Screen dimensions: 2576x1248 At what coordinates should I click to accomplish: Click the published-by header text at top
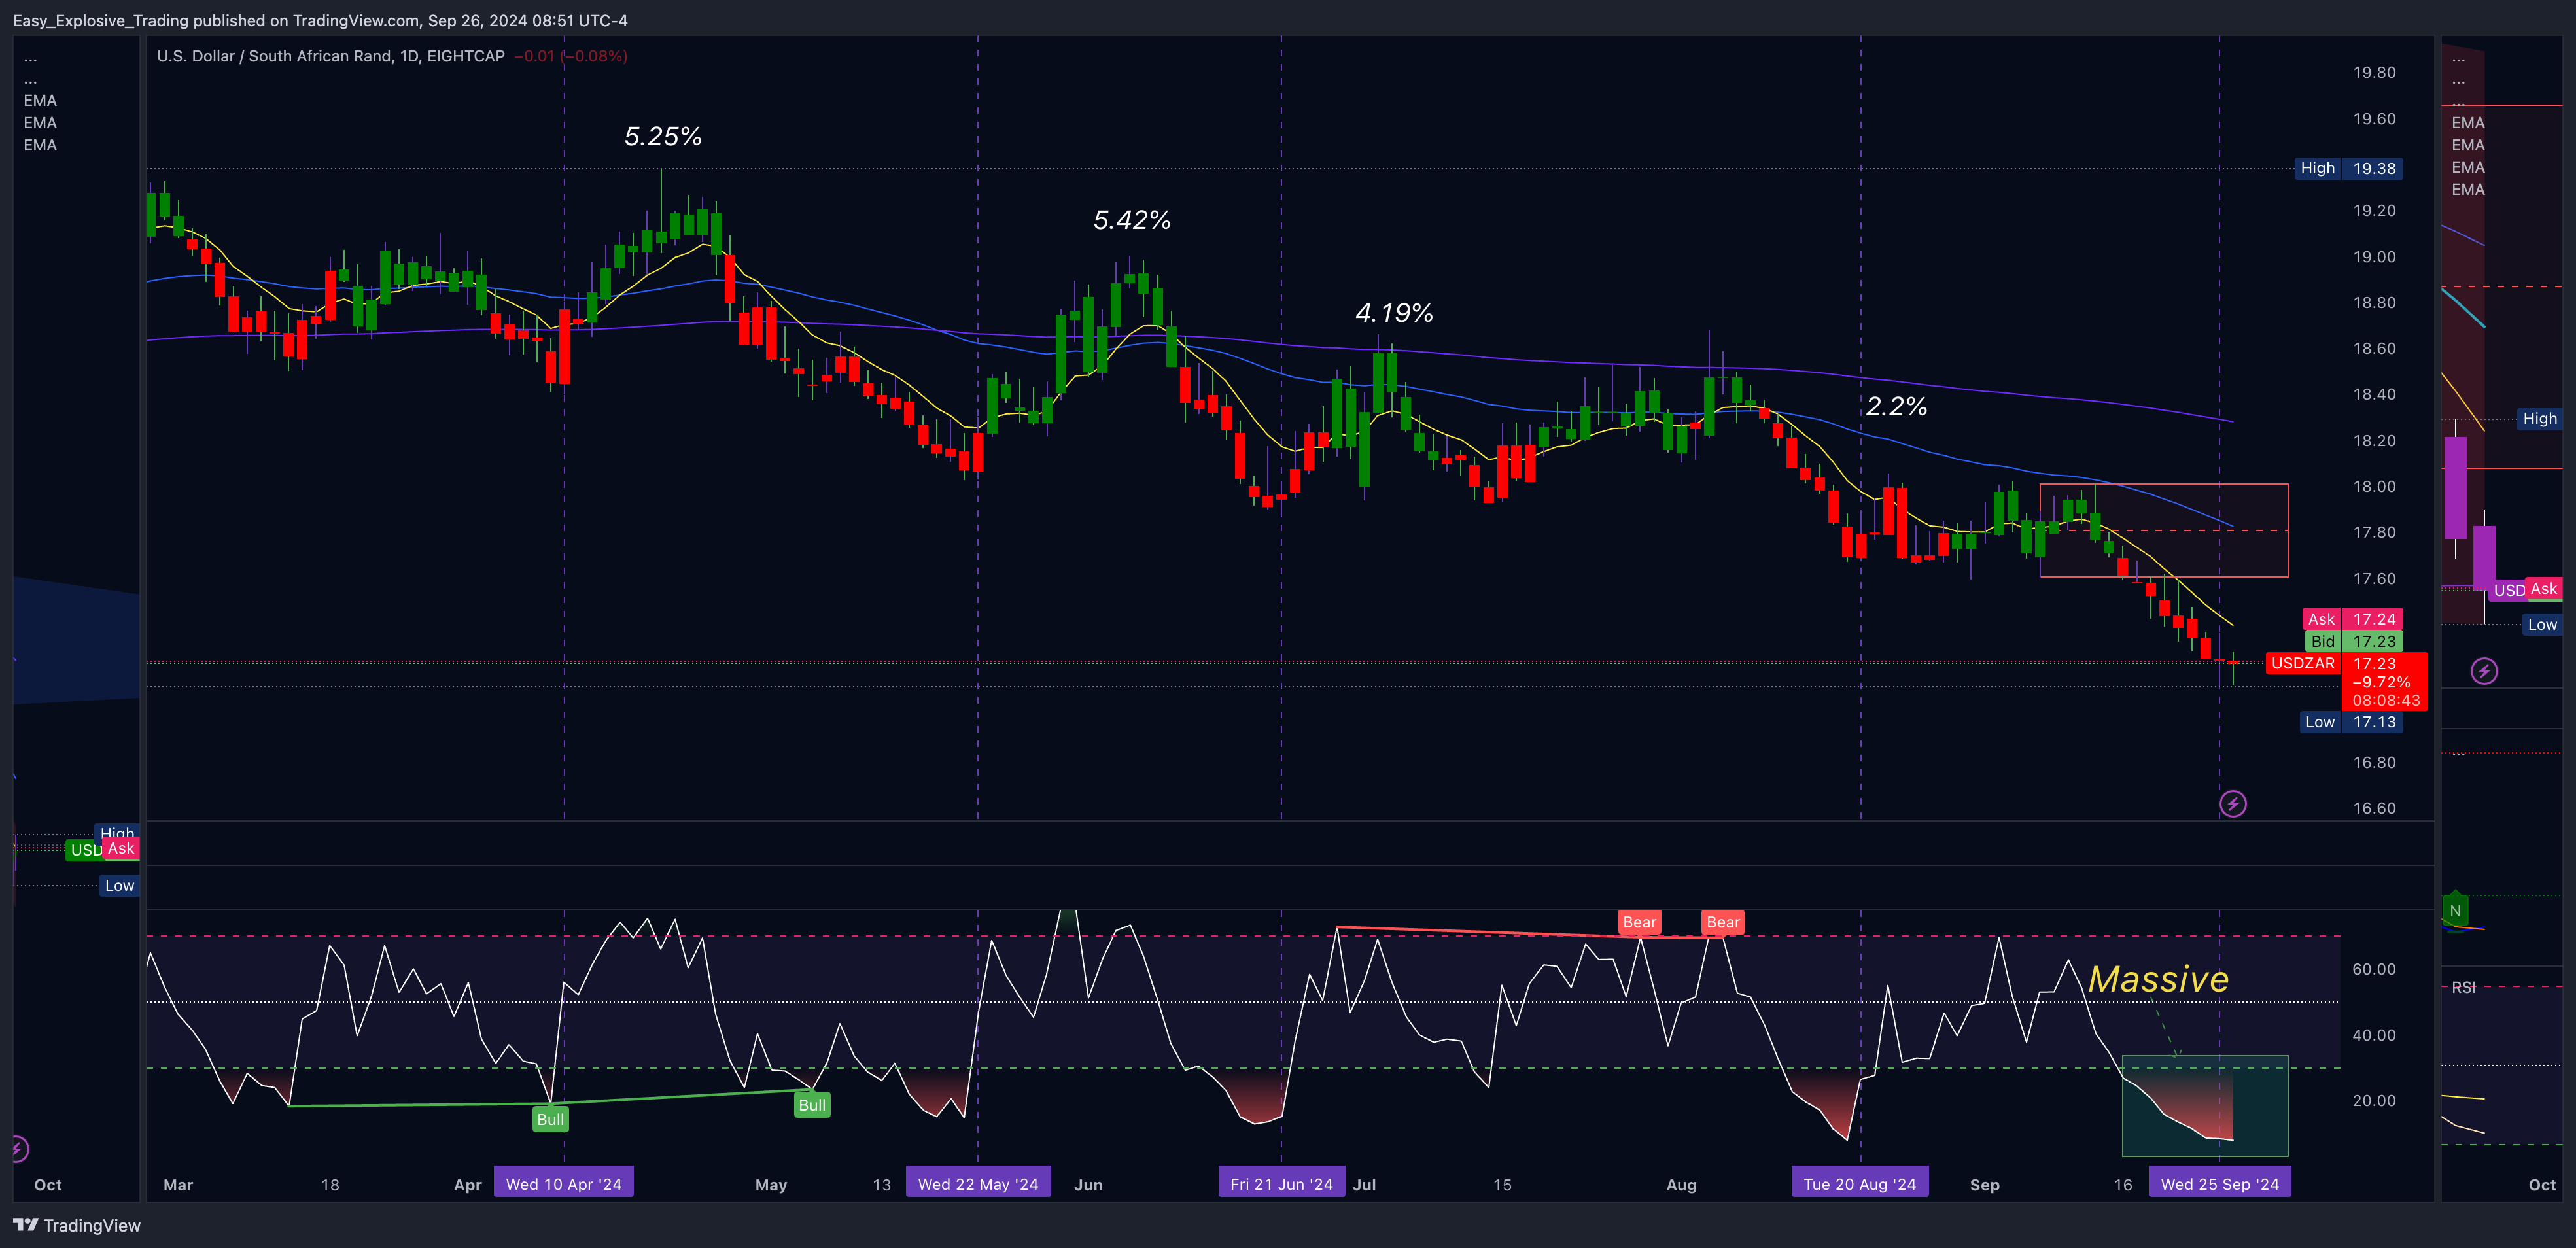(x=320, y=20)
